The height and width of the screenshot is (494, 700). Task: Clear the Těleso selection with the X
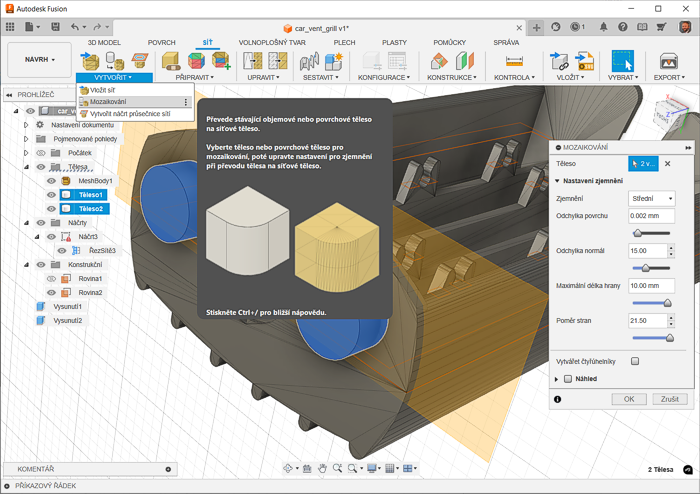(x=667, y=164)
